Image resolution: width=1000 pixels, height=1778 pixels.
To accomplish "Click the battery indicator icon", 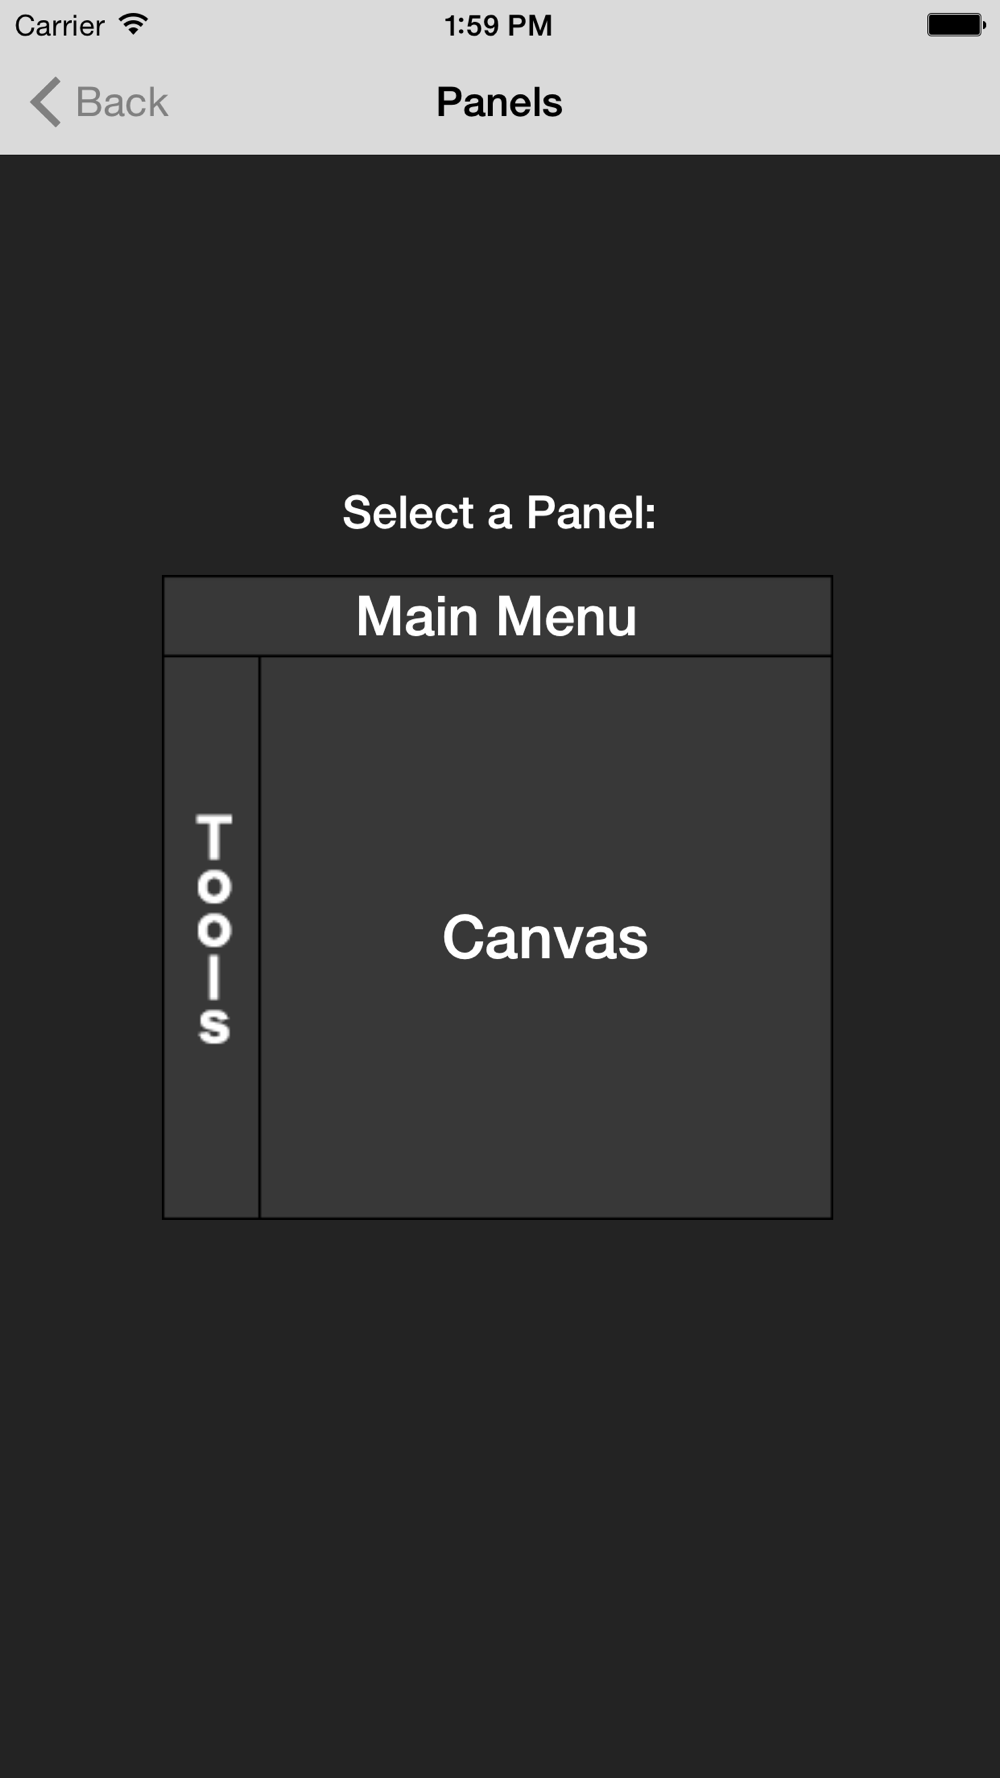I will tap(955, 25).
